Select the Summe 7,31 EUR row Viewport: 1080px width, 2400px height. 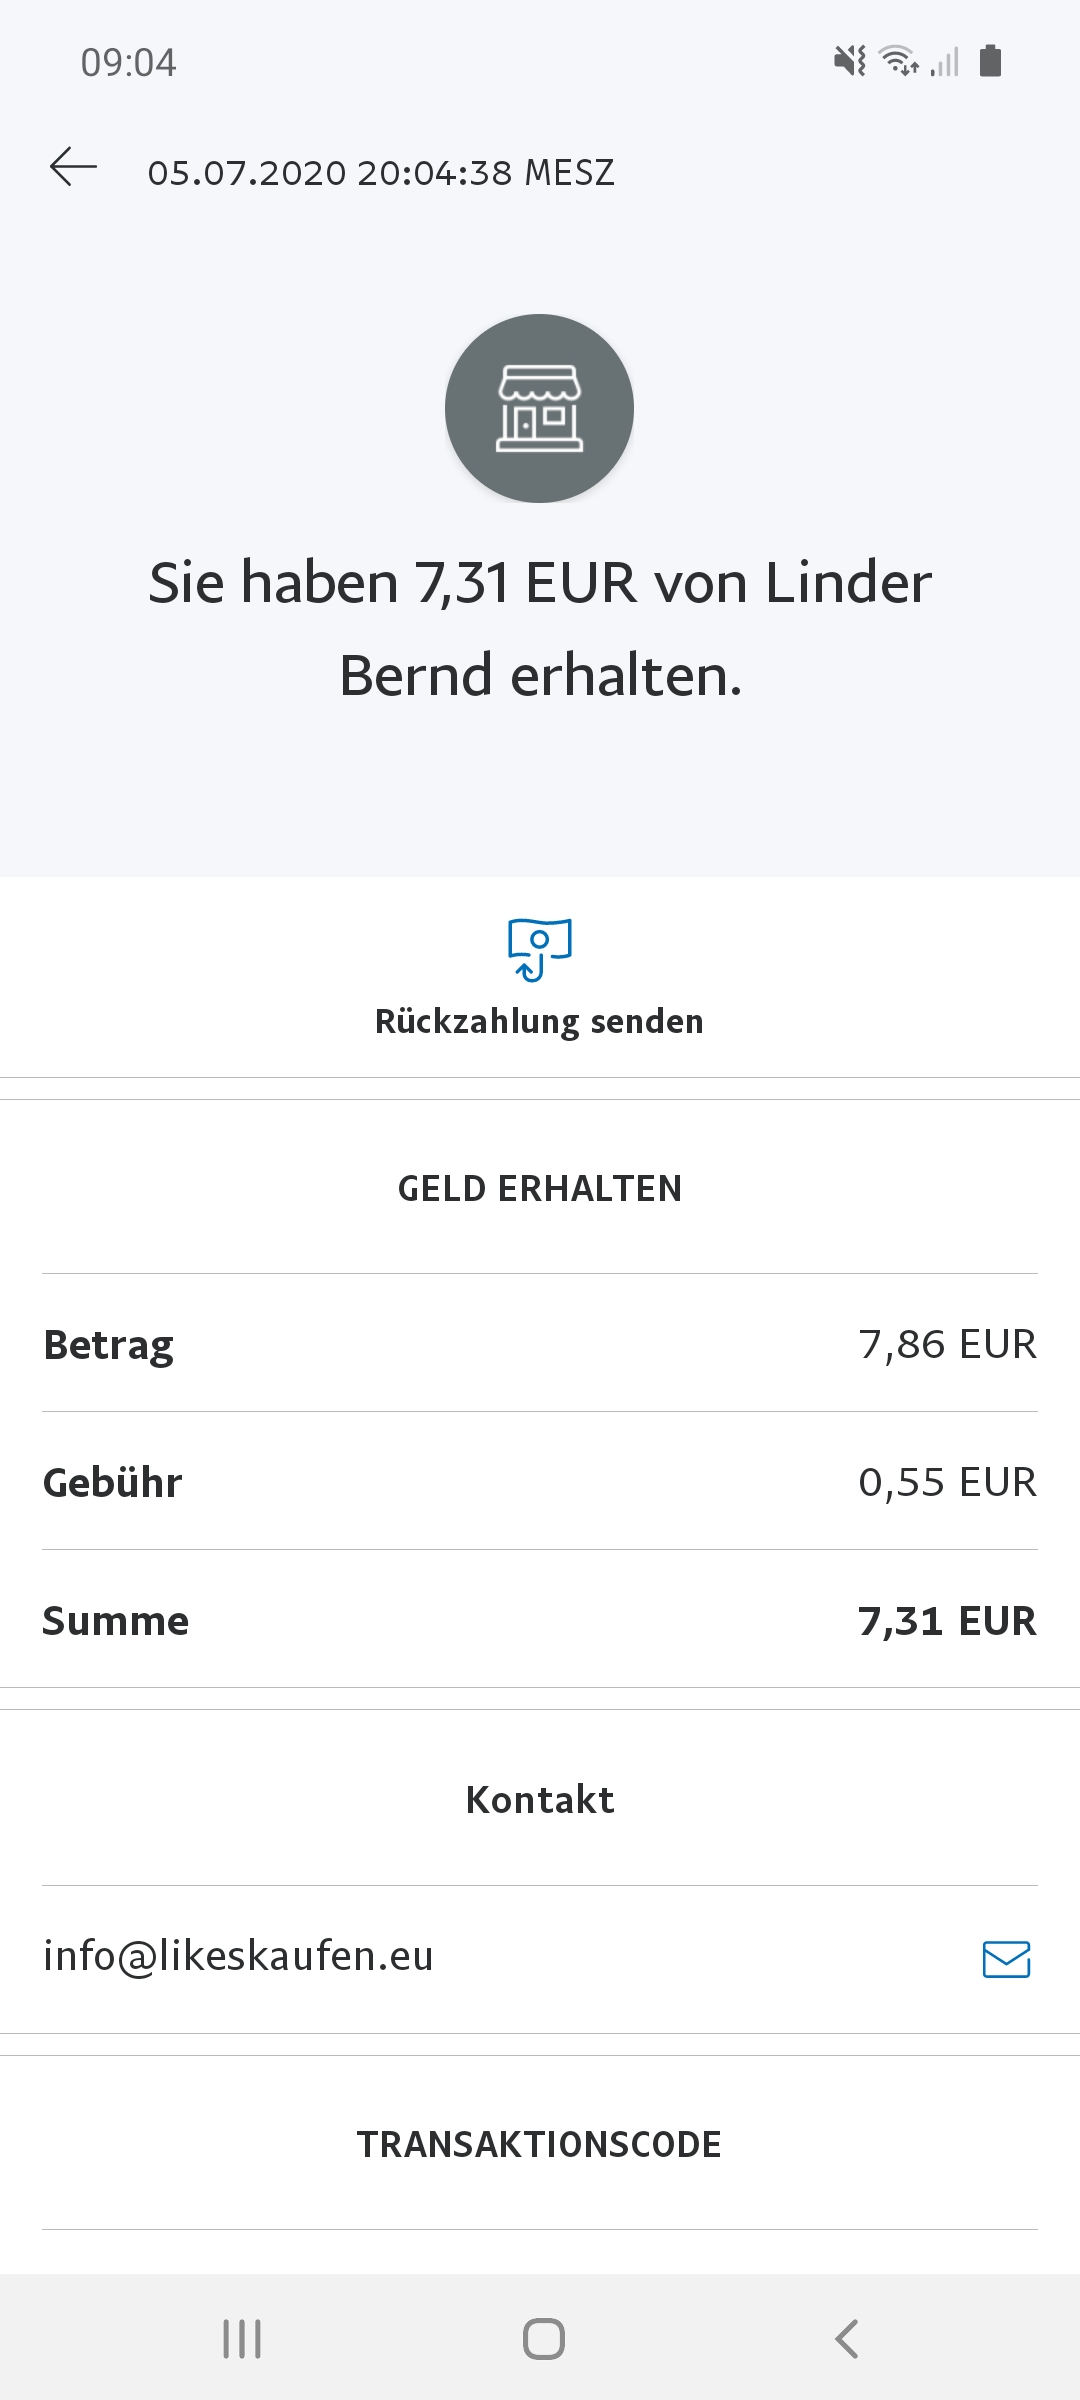point(540,1620)
